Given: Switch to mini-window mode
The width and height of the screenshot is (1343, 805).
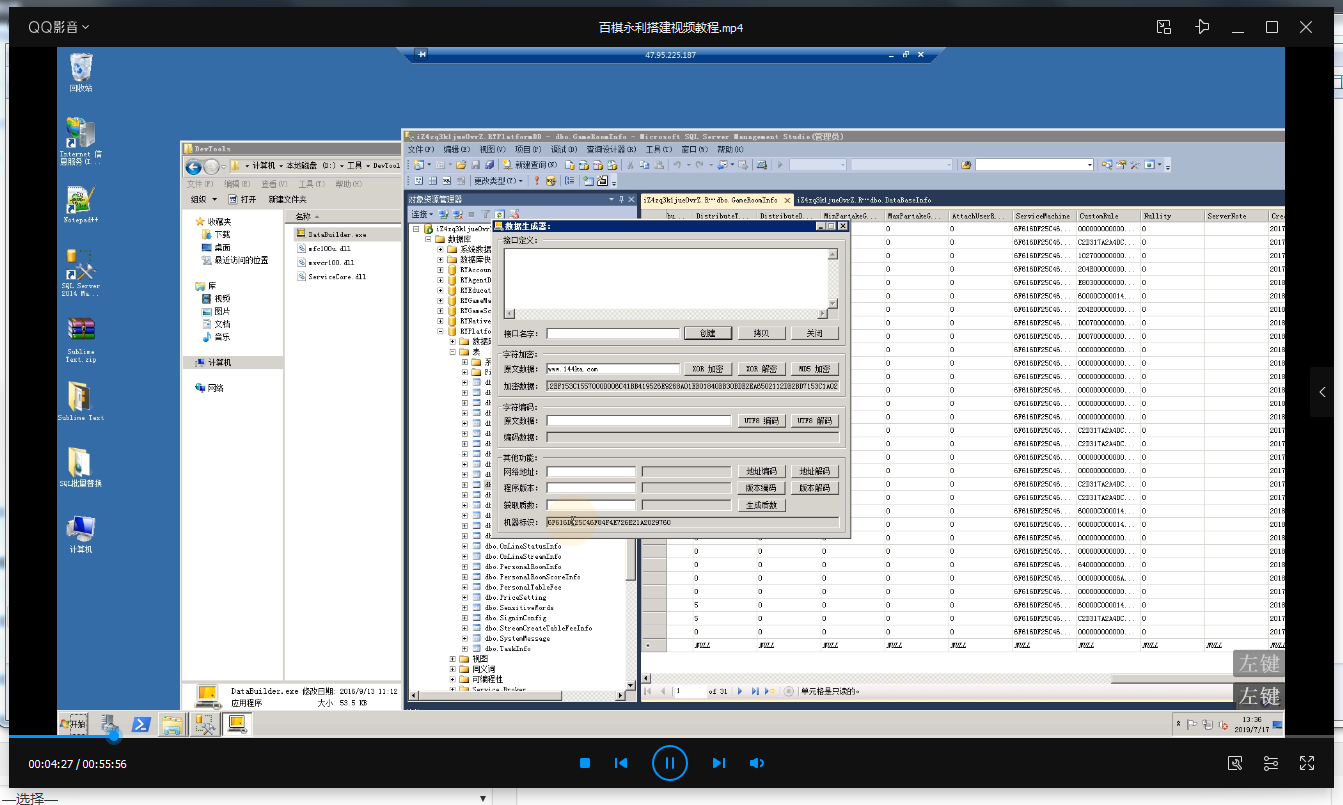Looking at the screenshot, I should click(1164, 27).
